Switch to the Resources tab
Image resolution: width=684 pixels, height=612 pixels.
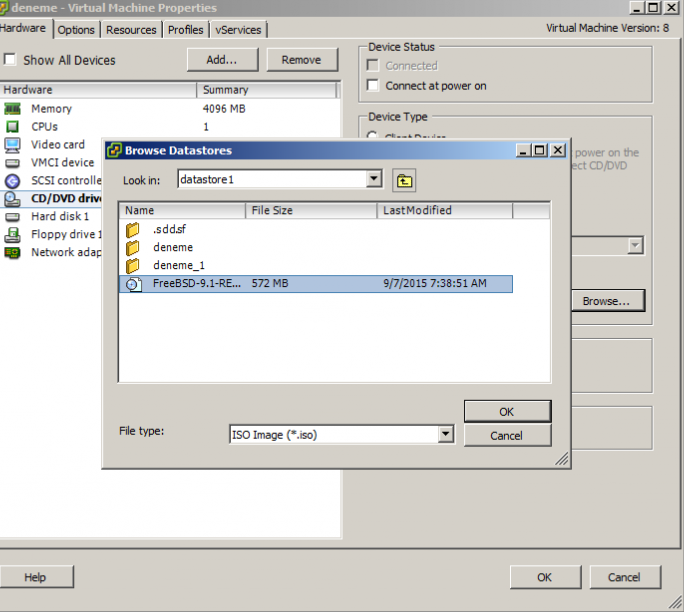[x=131, y=30]
